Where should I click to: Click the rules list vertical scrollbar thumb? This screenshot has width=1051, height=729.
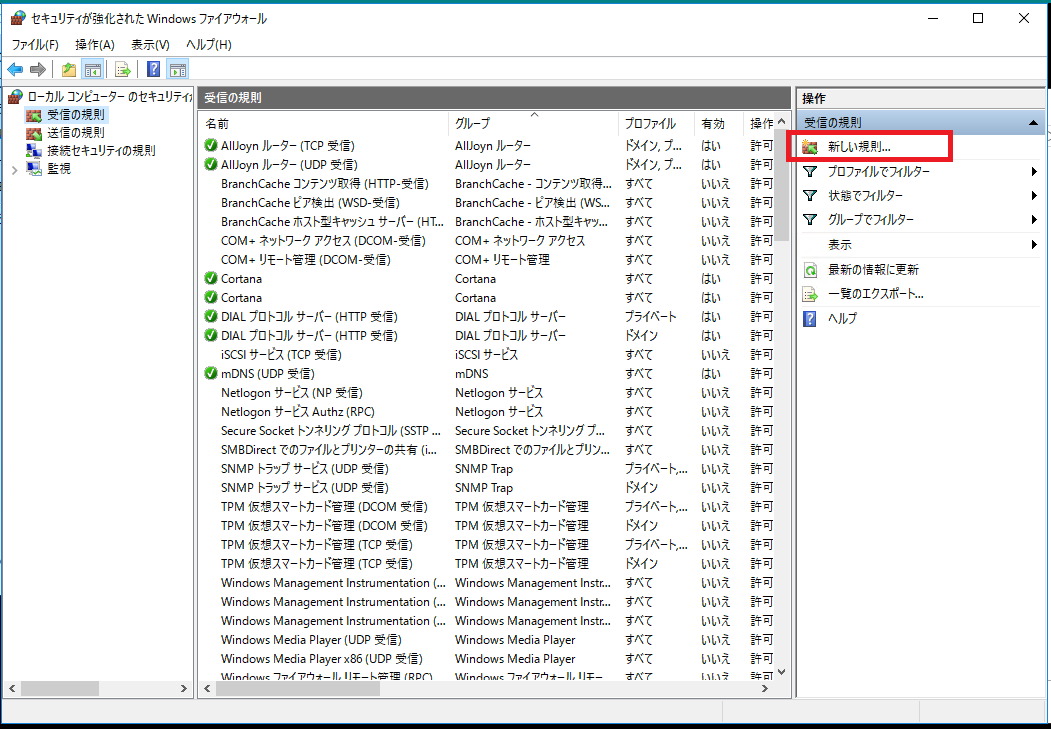(x=782, y=185)
